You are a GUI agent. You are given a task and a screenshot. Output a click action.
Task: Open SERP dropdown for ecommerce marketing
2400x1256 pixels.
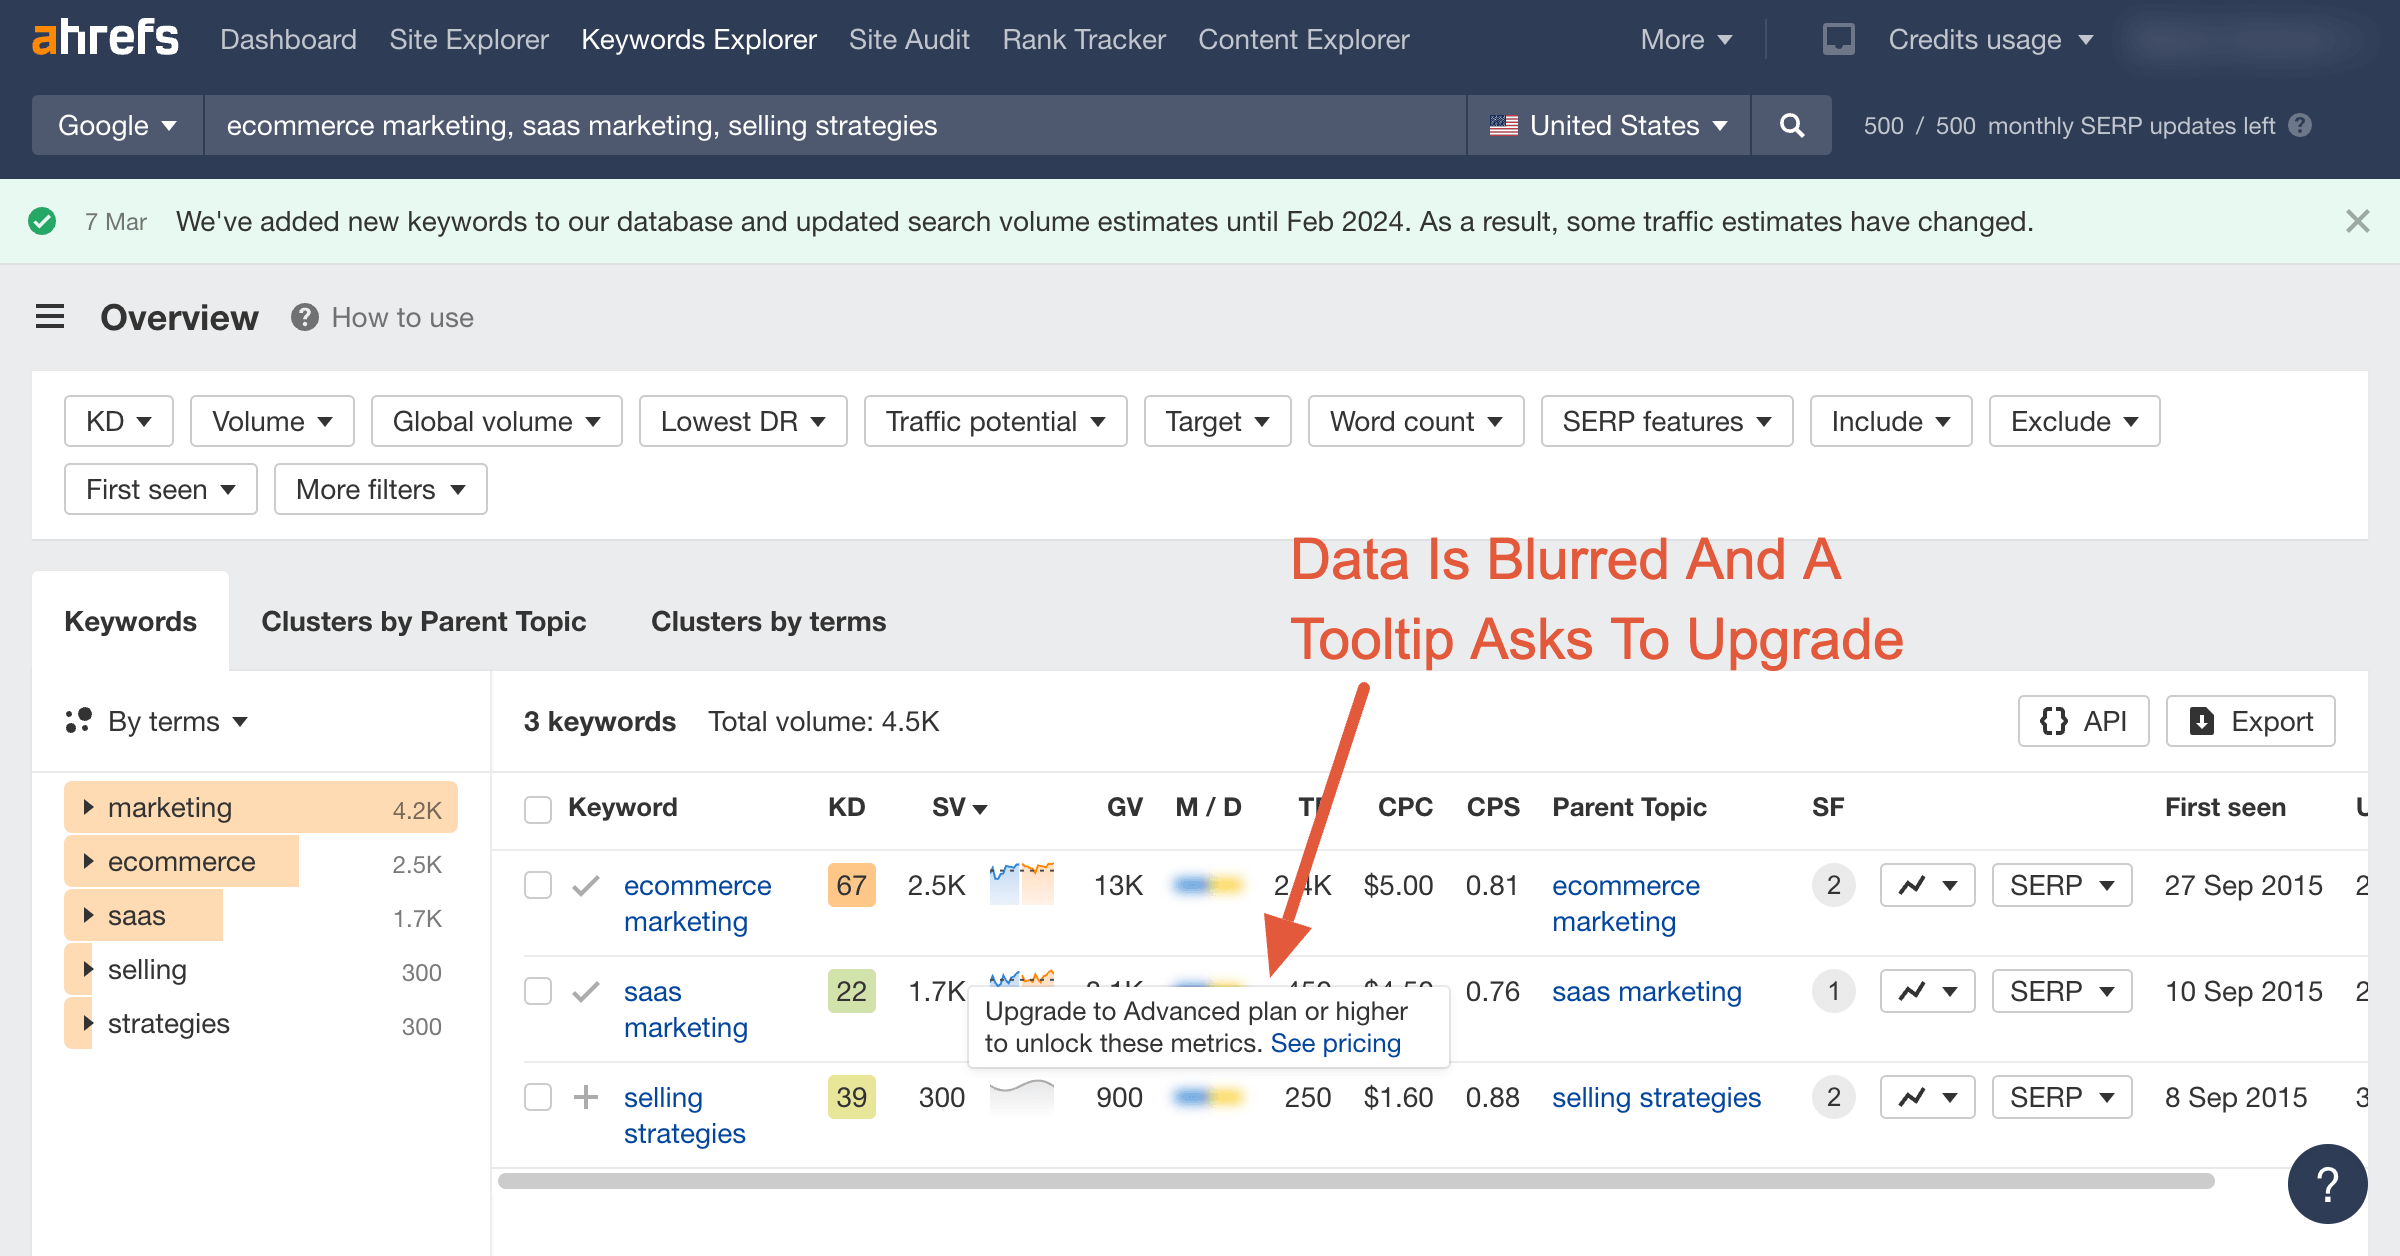(2062, 885)
